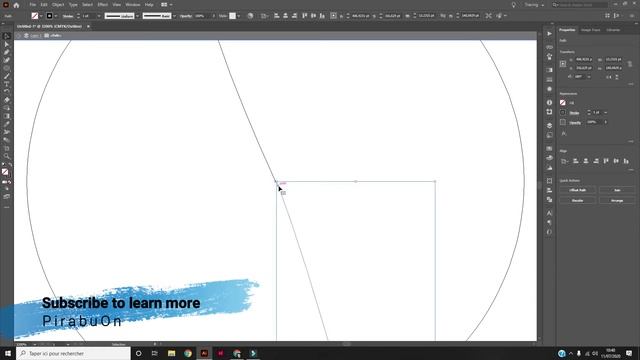
Task: Select the Paintbrush tool
Action: (7, 76)
